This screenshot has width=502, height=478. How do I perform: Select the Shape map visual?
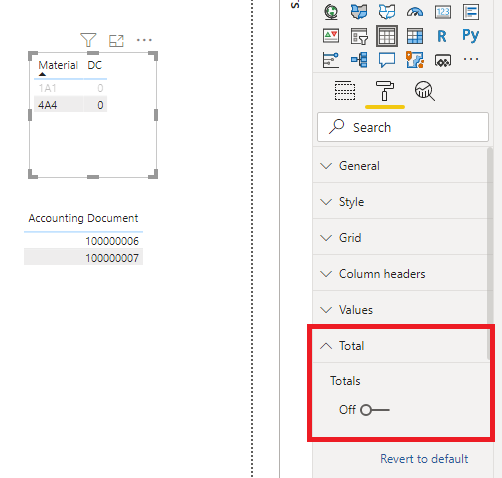387,12
